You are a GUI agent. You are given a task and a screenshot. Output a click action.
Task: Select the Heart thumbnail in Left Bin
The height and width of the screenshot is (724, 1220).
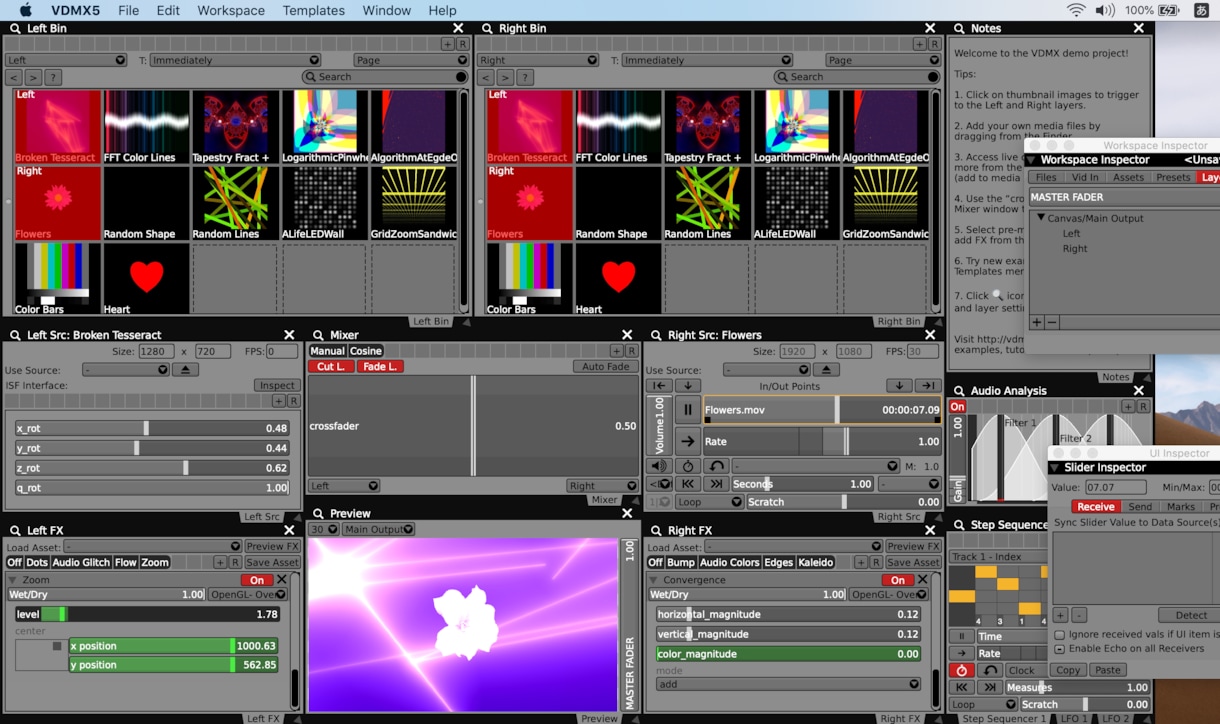click(x=146, y=279)
